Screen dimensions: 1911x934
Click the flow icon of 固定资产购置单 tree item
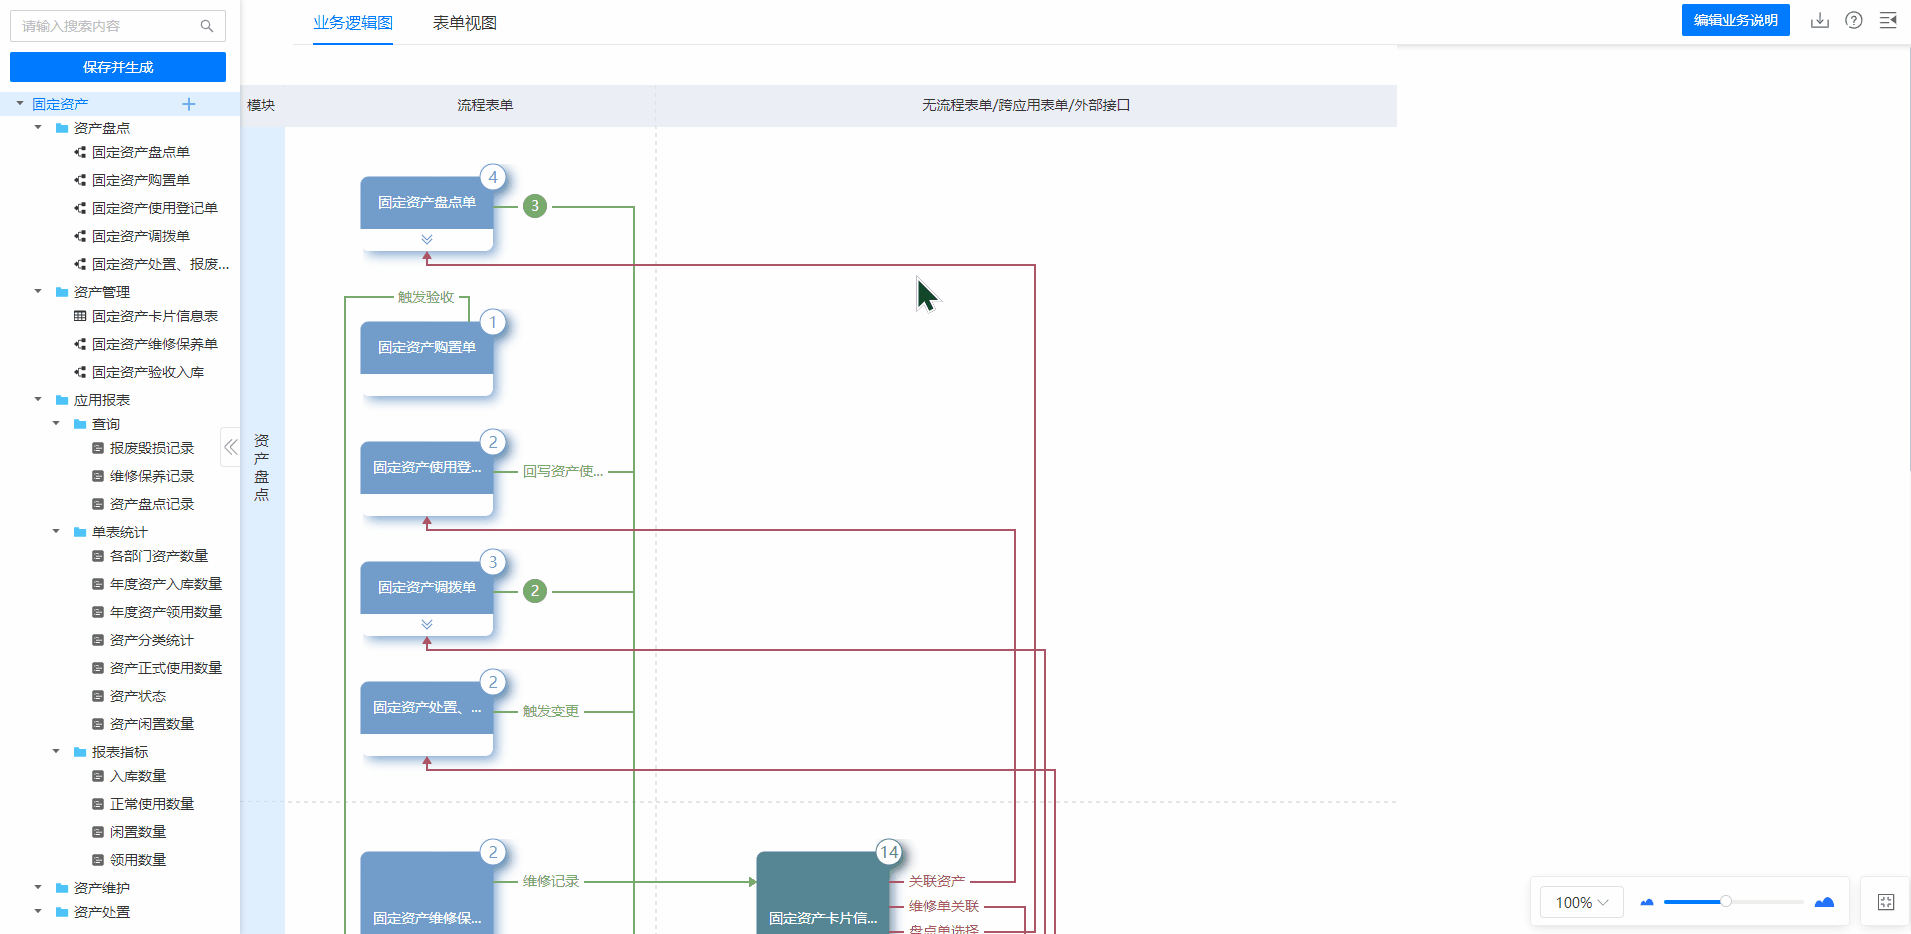80,180
